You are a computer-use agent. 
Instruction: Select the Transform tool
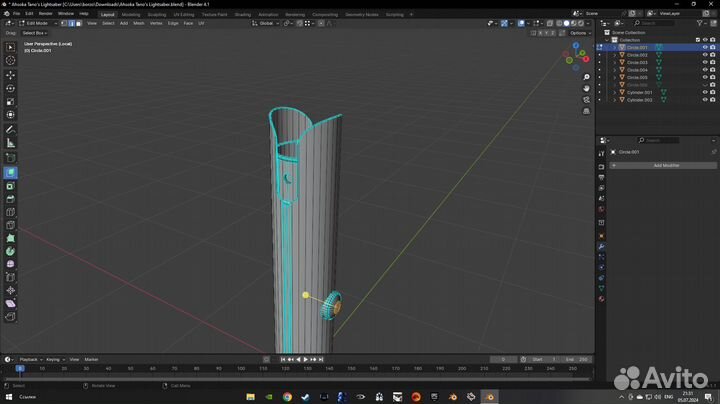click(10, 115)
